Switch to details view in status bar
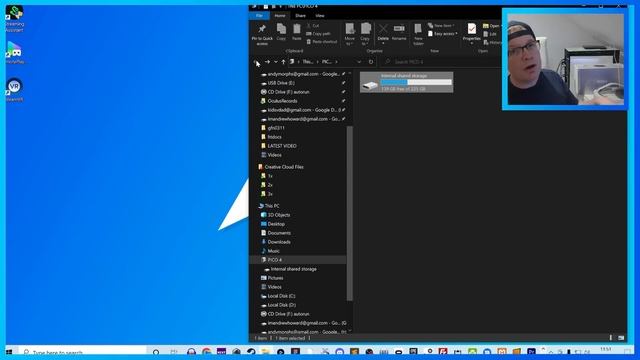This screenshot has width=640, height=360. 611,338
